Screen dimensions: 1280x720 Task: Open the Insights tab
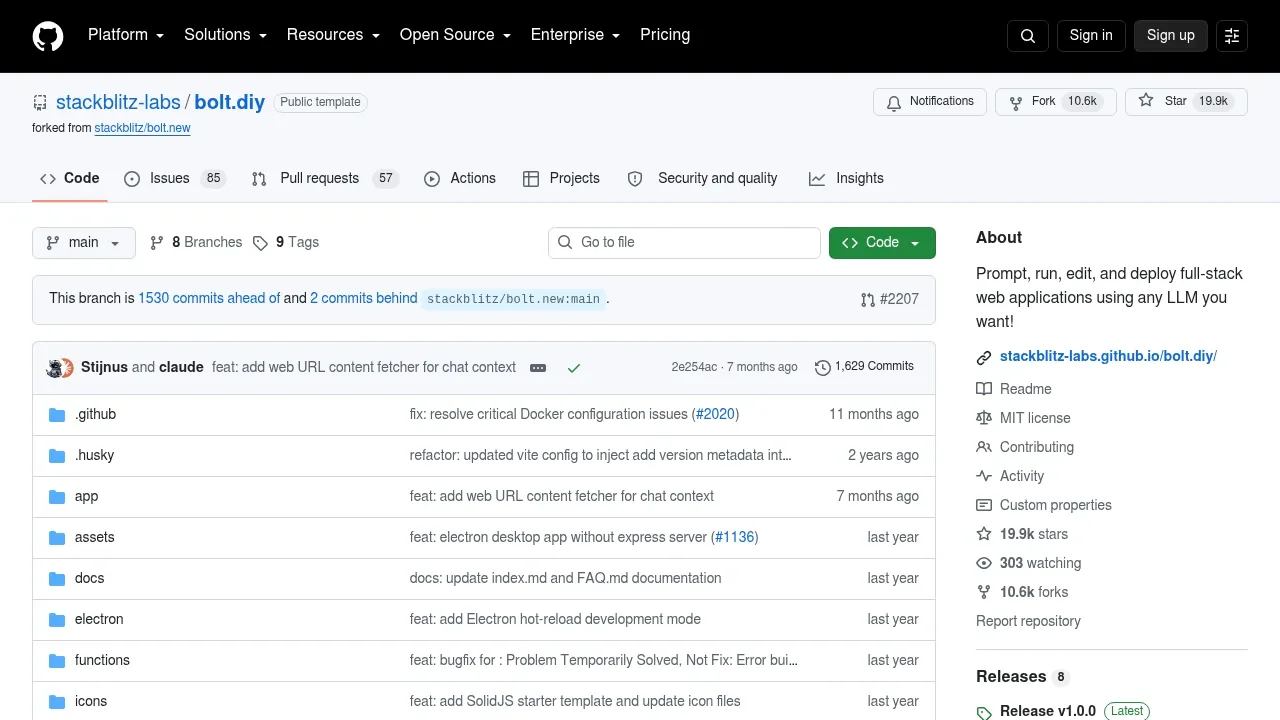tap(846, 178)
